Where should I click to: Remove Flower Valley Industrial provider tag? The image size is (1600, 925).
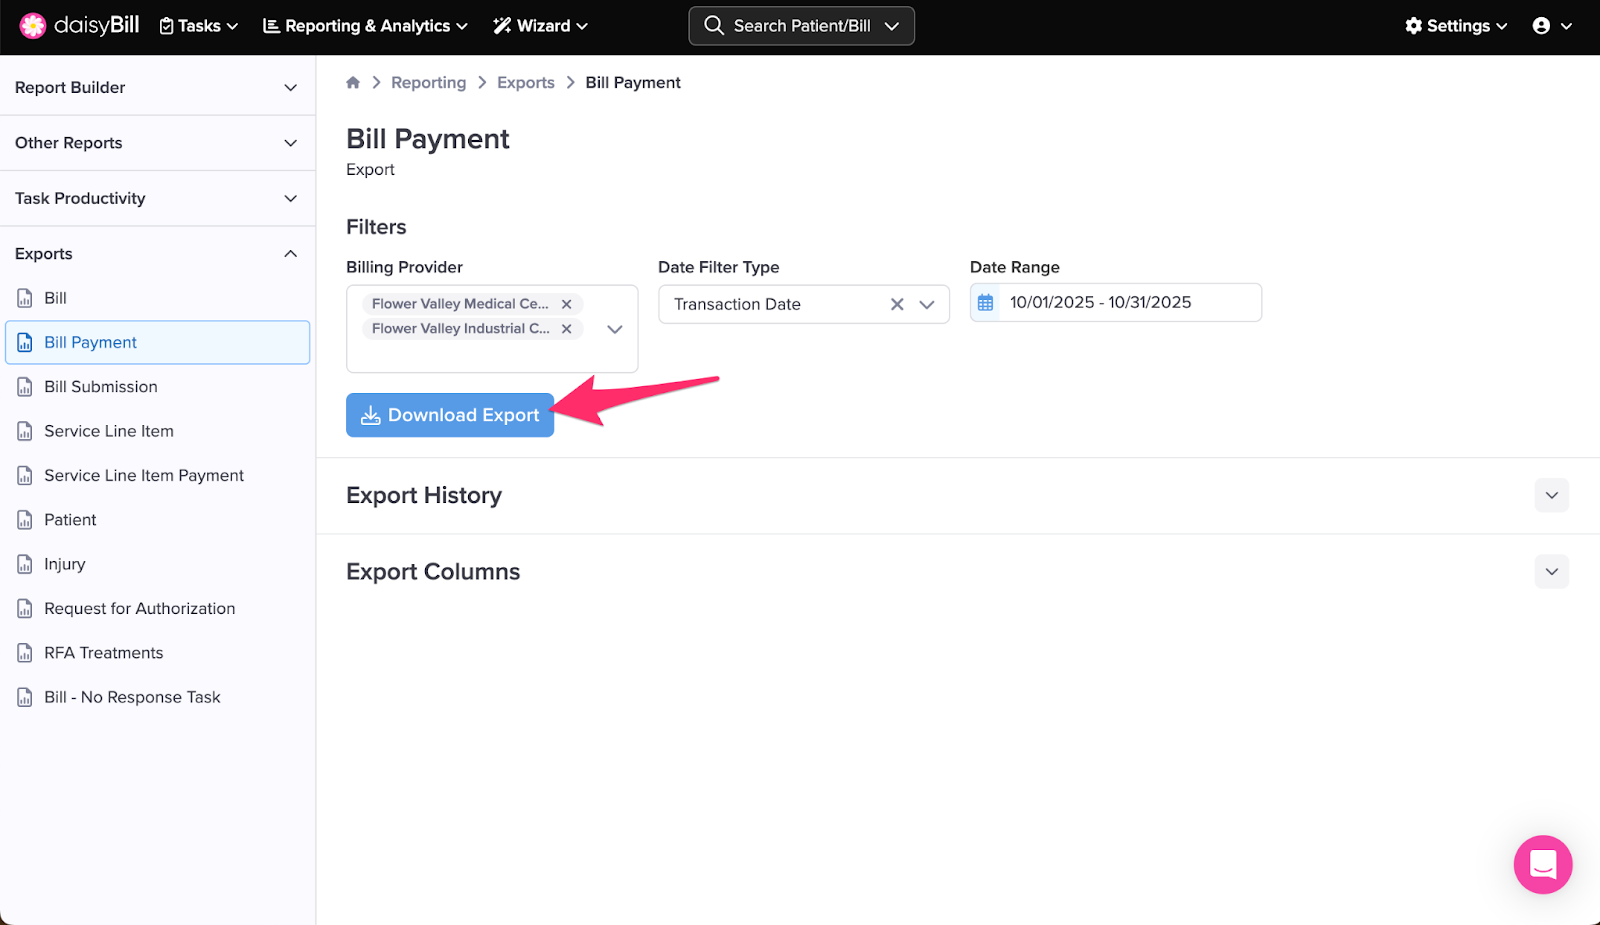tap(566, 329)
